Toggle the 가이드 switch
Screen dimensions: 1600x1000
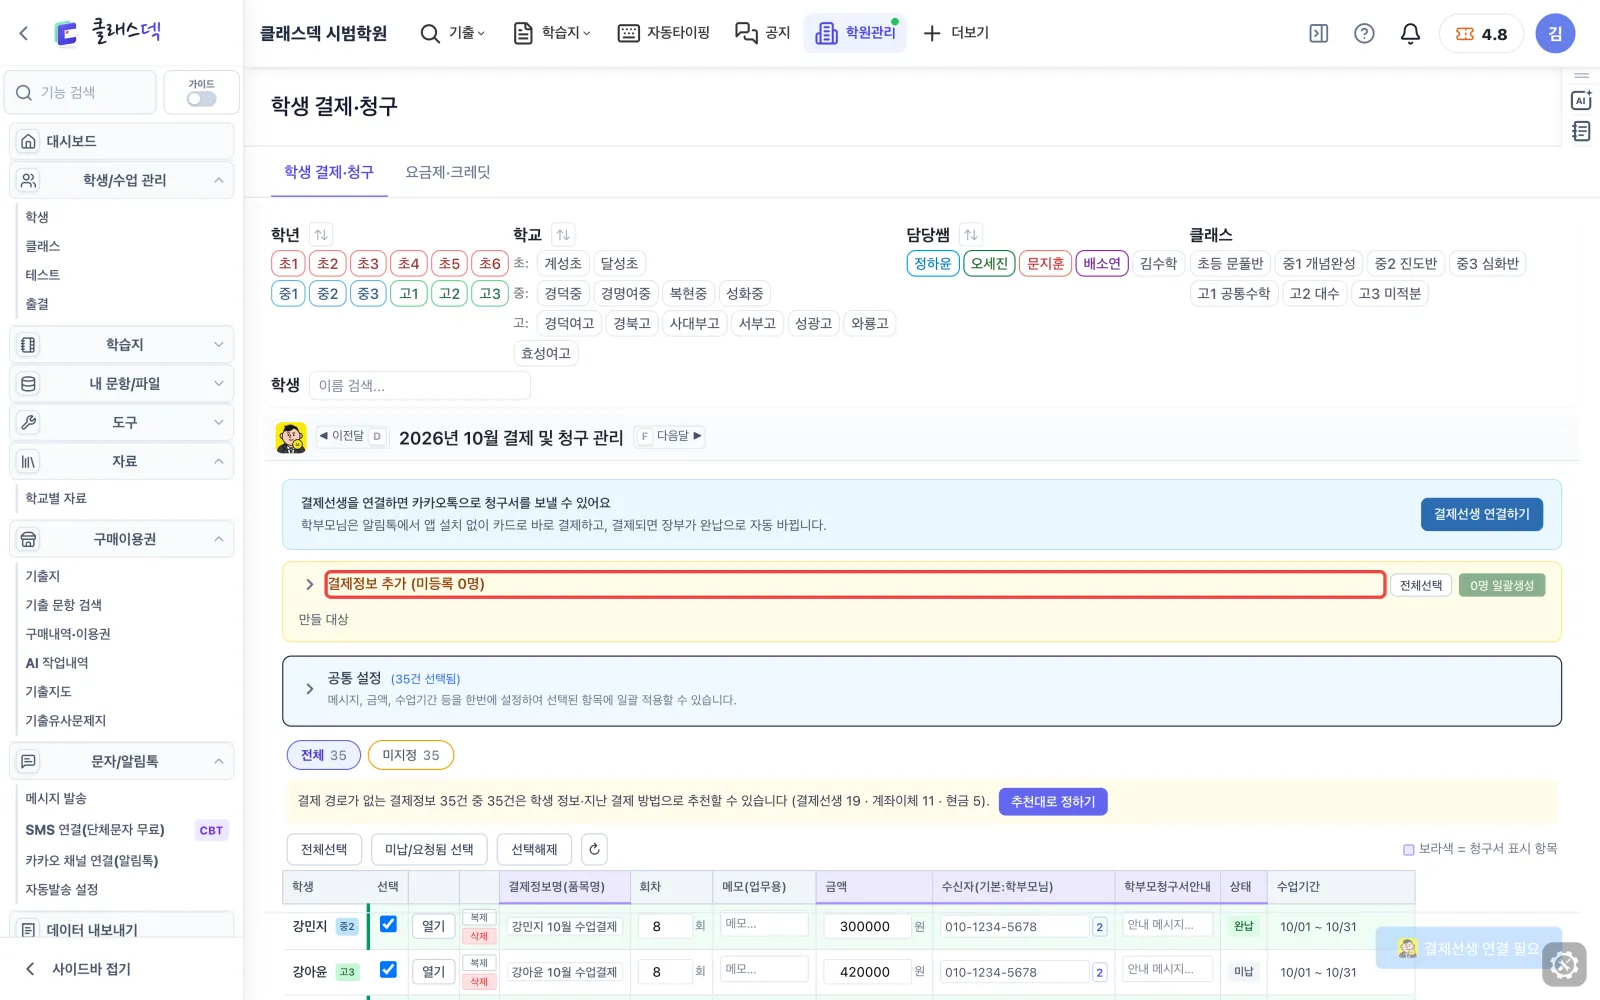(201, 99)
